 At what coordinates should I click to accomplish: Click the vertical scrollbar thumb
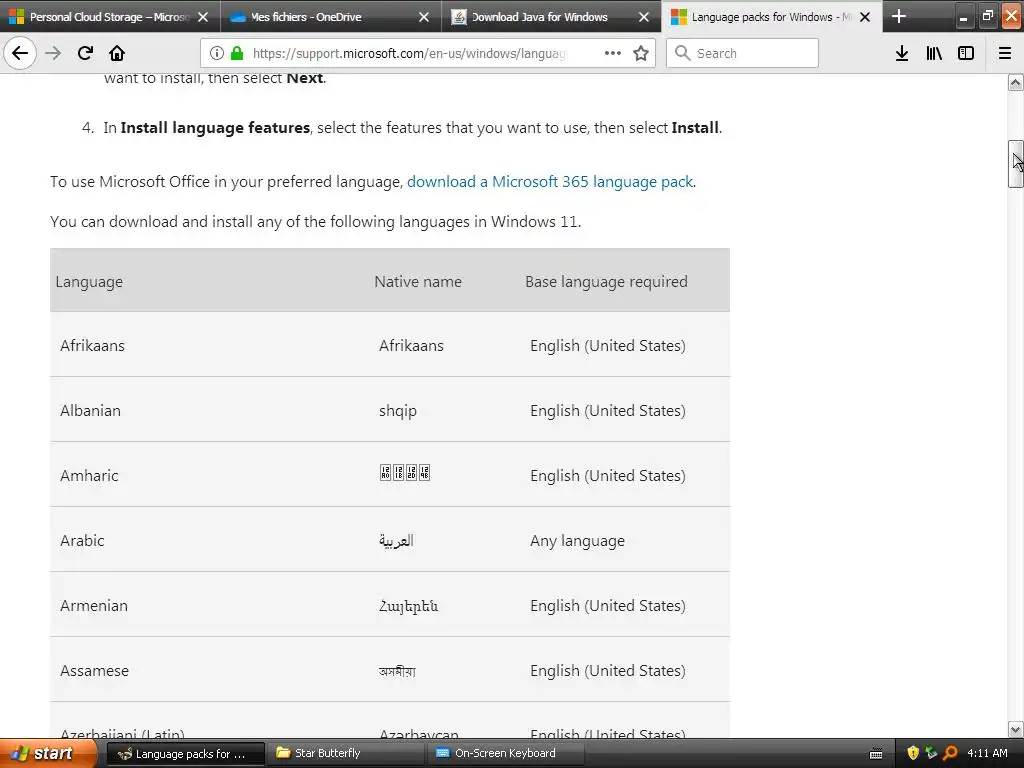pos(1016,164)
